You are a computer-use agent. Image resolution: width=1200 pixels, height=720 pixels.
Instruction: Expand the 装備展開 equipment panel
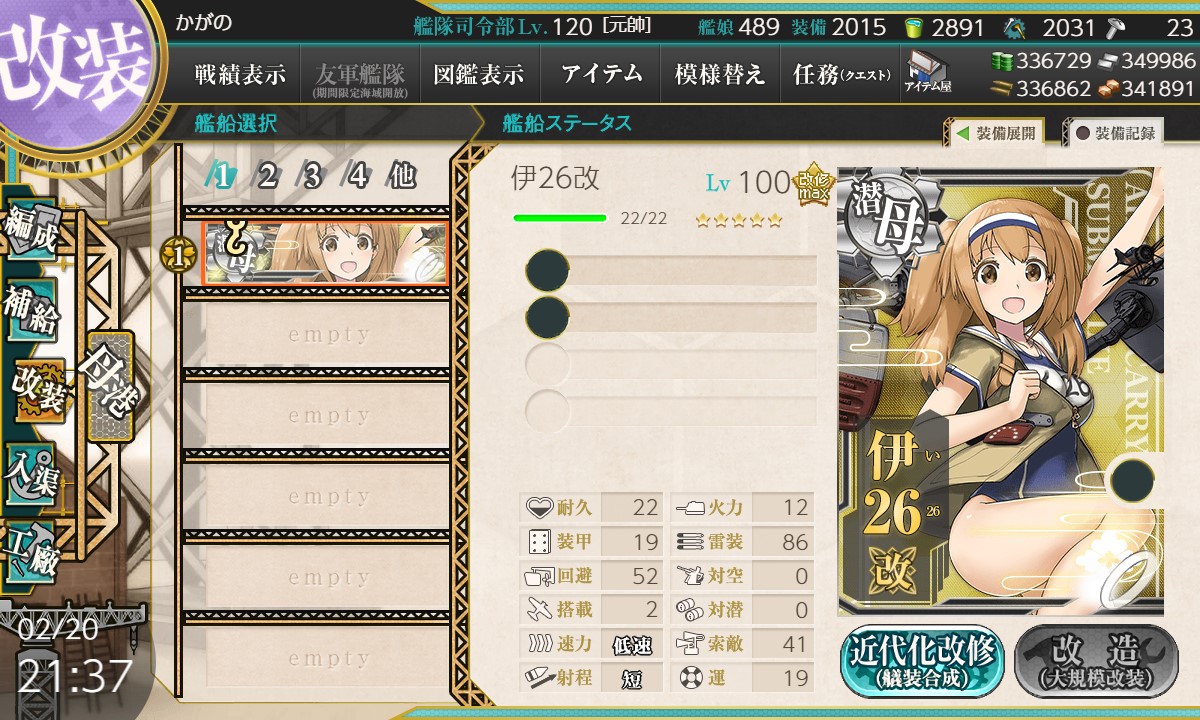[996, 133]
